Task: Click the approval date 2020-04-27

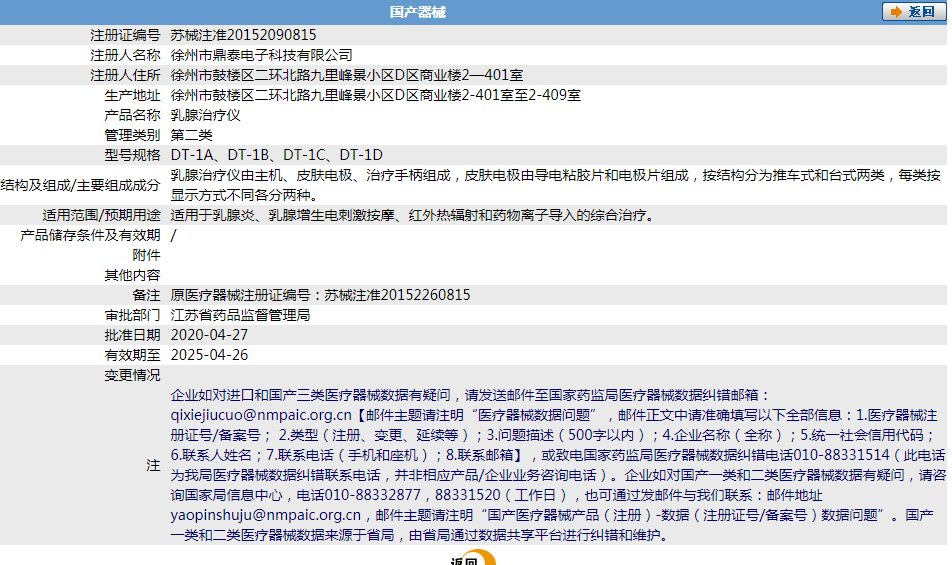Action: [209, 335]
